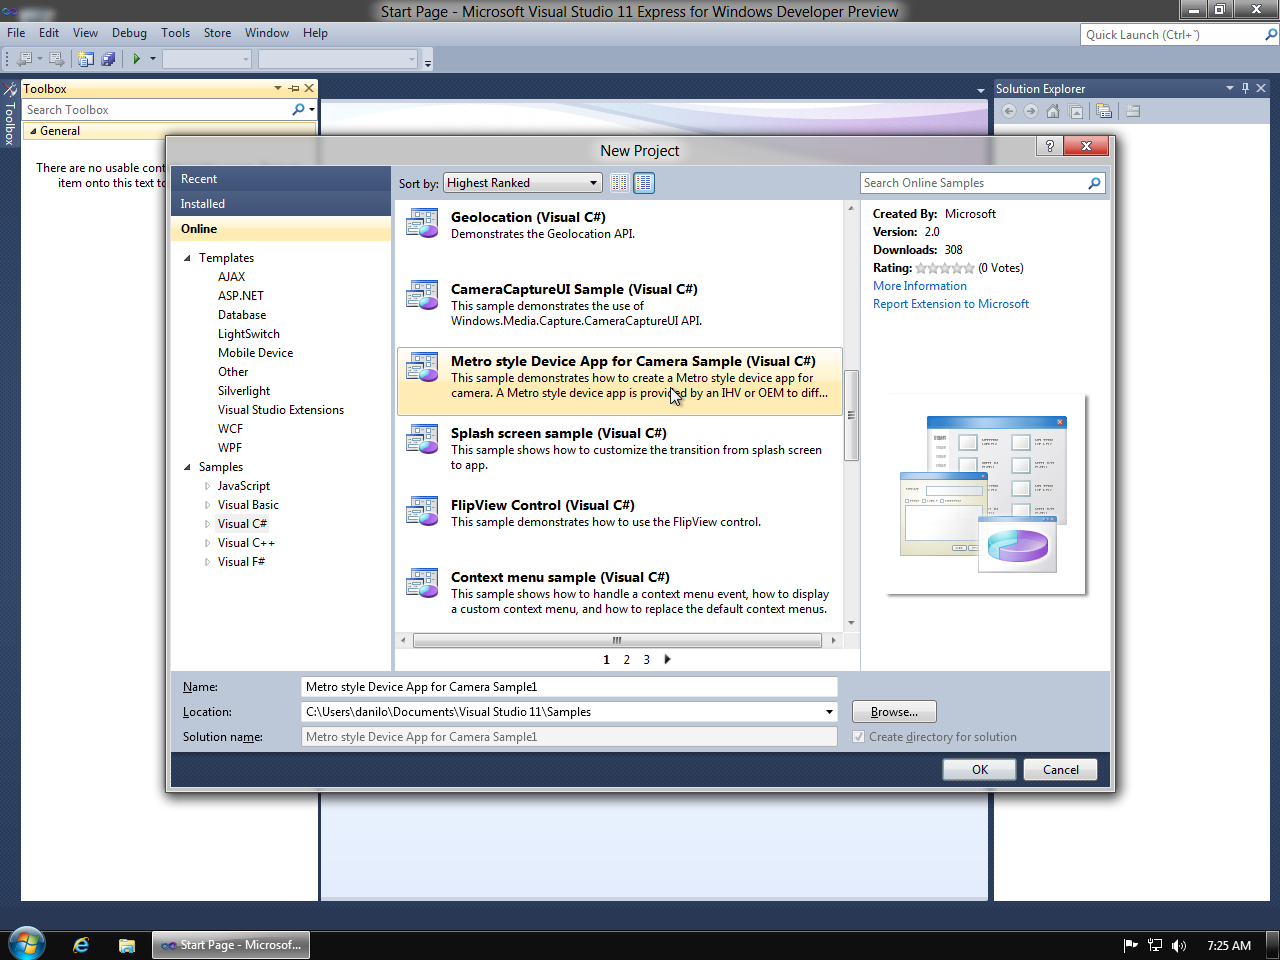This screenshot has height=960, width=1280.
Task: Click the New Project toolbar icon
Action: click(x=85, y=59)
